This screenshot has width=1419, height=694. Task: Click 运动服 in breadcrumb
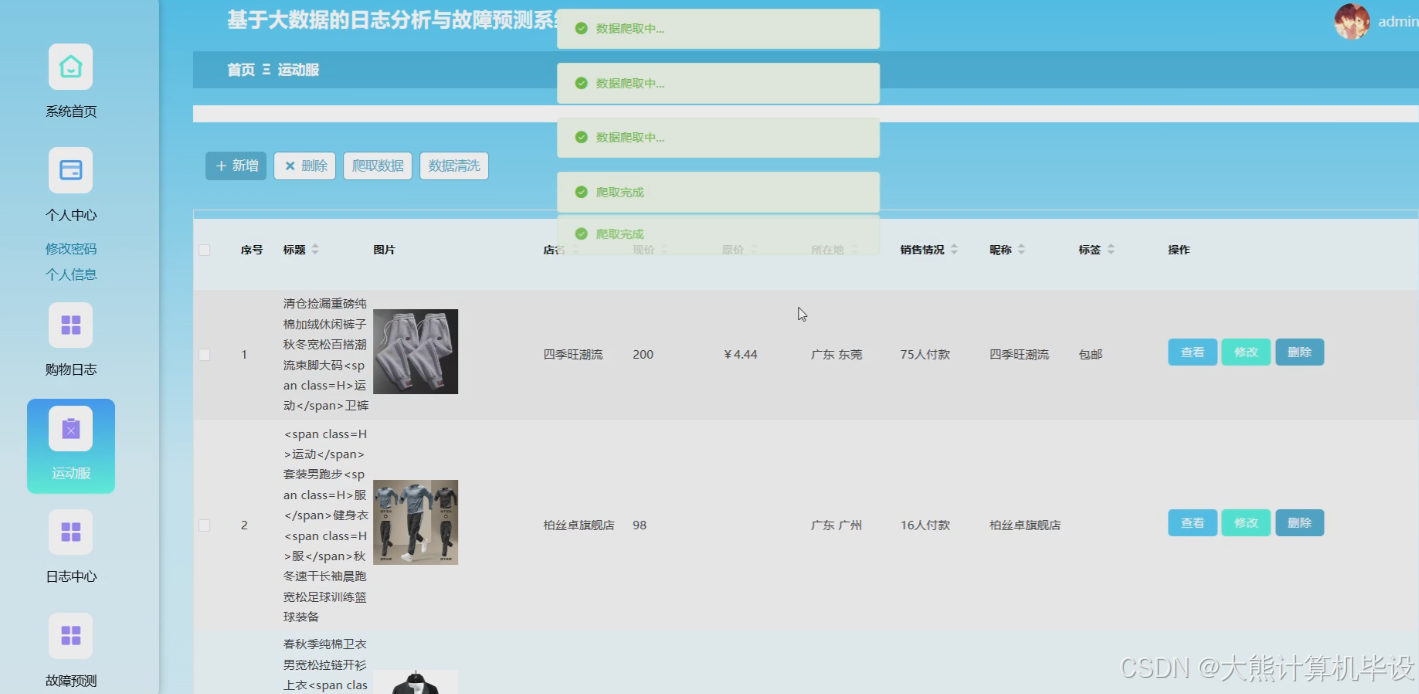298,70
